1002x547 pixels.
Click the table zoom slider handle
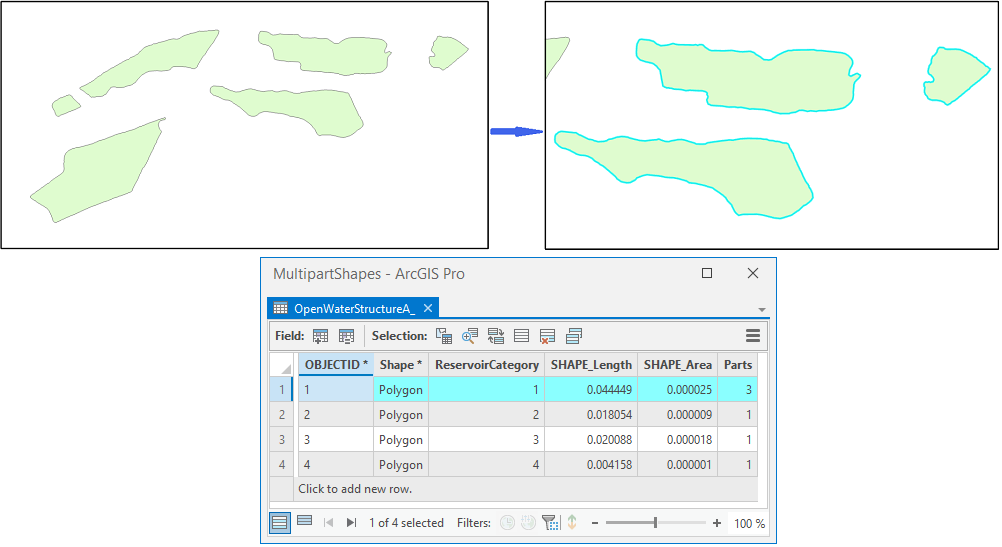(655, 523)
